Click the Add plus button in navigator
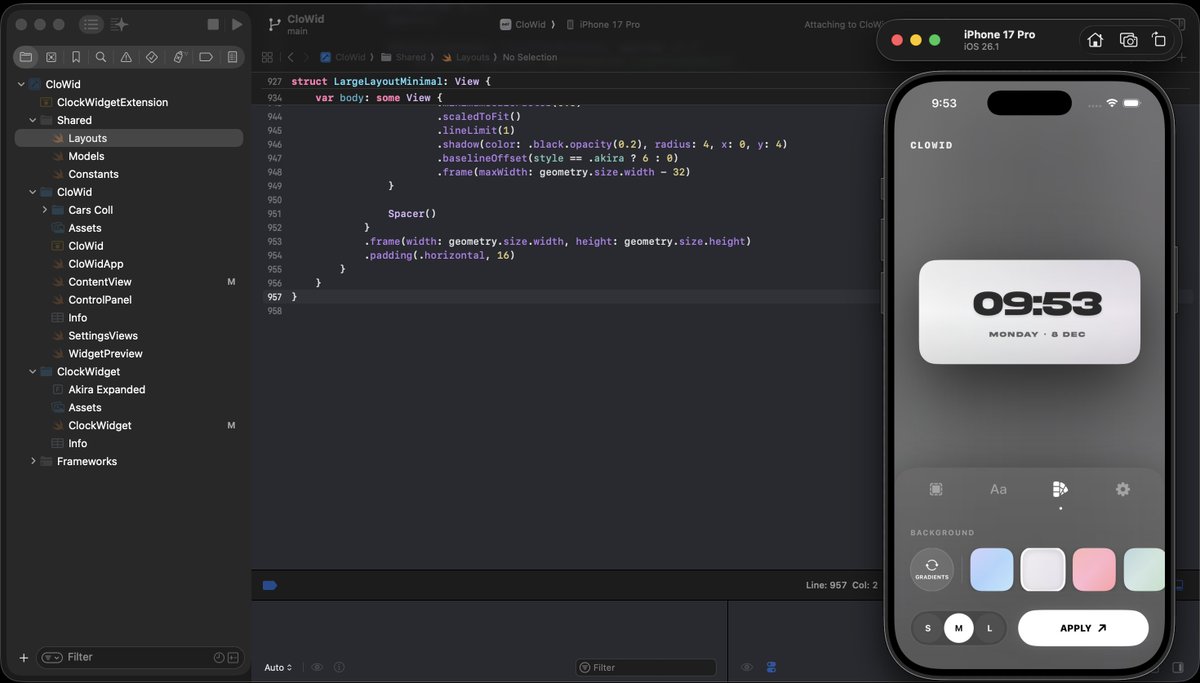Viewport: 1200px width, 683px height. click(x=24, y=657)
